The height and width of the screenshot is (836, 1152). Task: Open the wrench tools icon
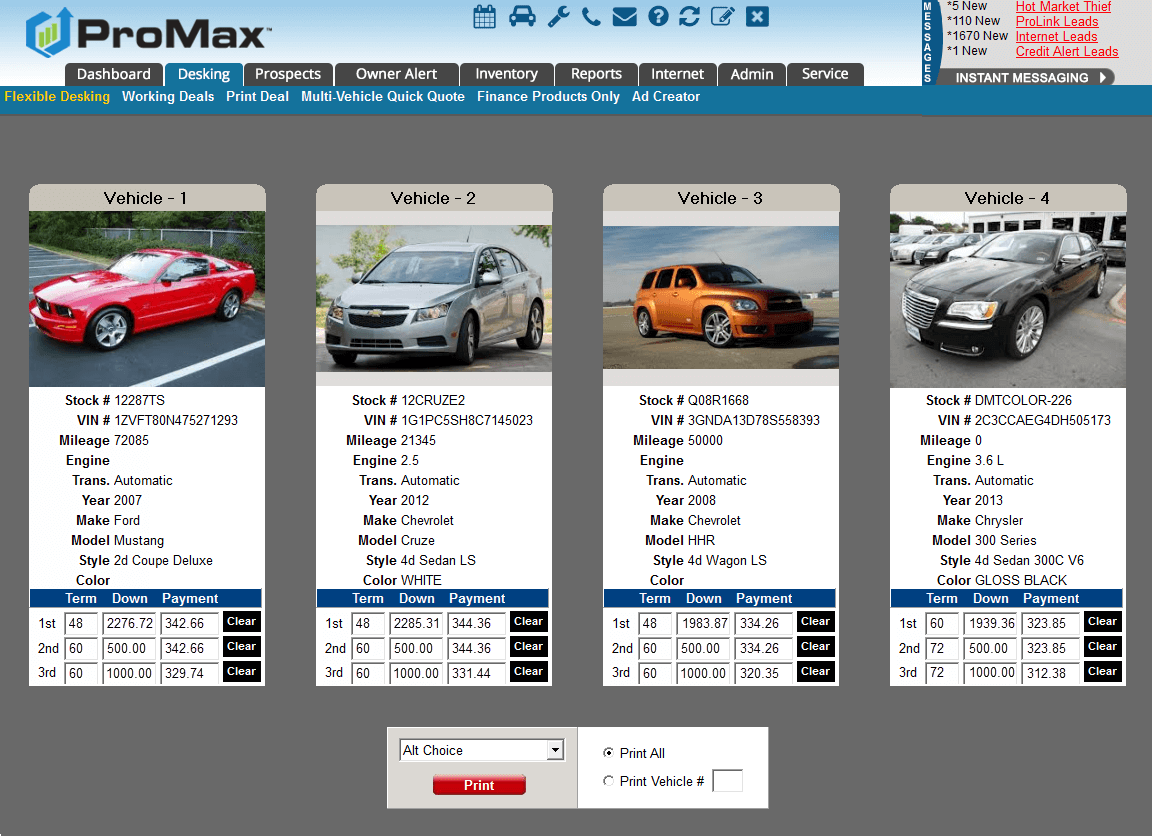point(558,16)
